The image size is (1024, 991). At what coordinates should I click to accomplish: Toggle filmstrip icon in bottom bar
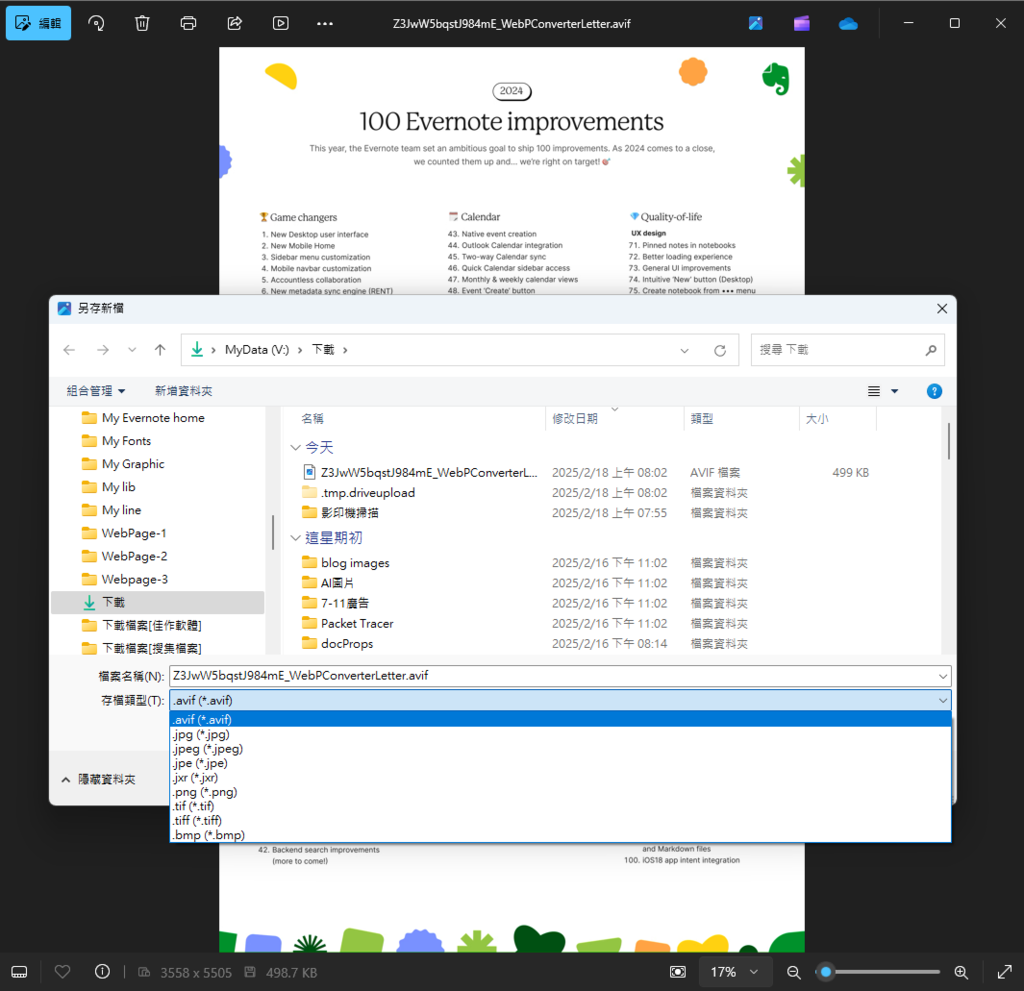pyautogui.click(x=20, y=972)
